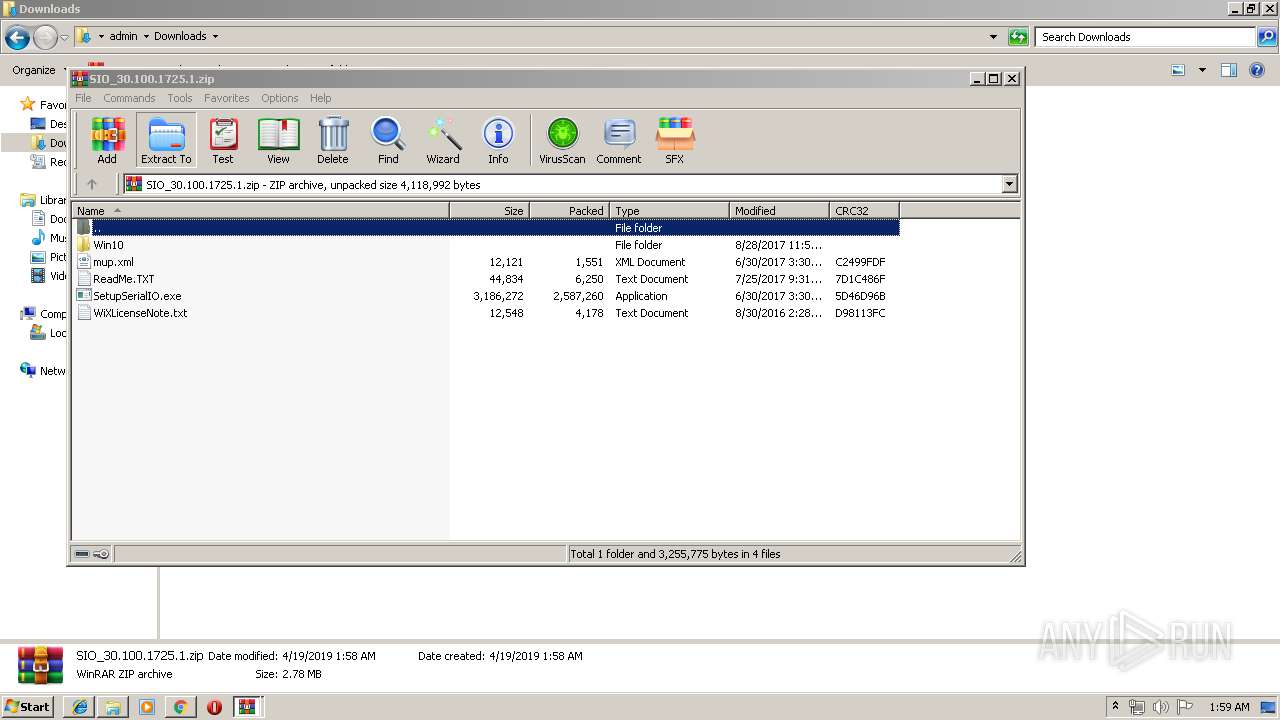The height and width of the screenshot is (720, 1280).
Task: Open the View tool in WinRAR
Action: [x=278, y=140]
